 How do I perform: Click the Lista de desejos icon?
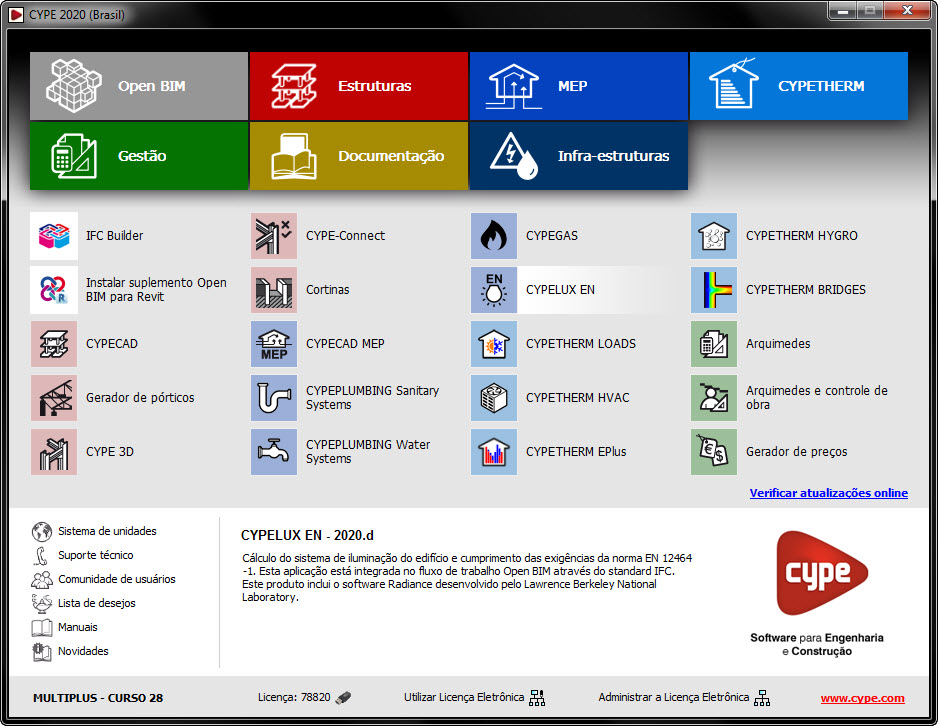pyautogui.click(x=42, y=603)
